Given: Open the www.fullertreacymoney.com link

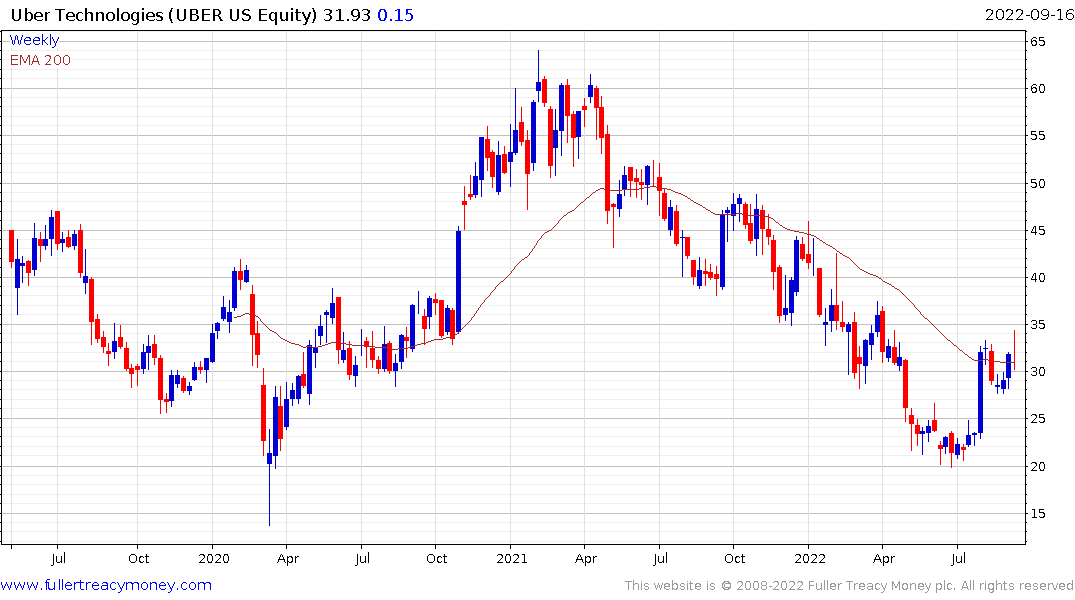Looking at the screenshot, I should pyautogui.click(x=106, y=585).
